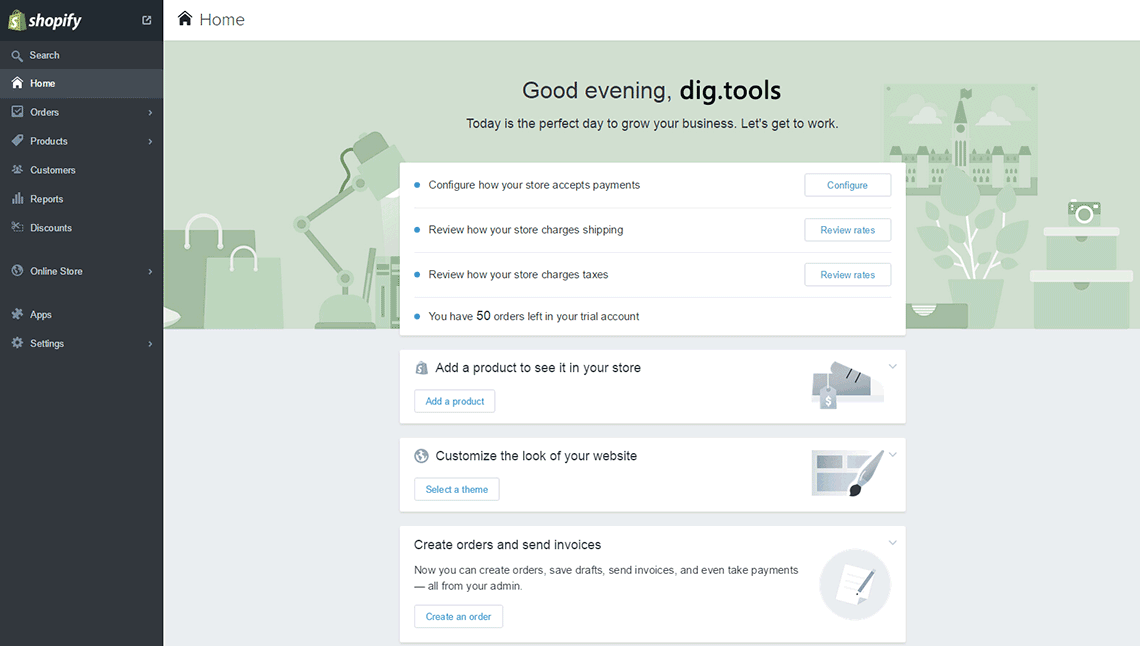Collapse the Customize website card chevron
The image size is (1140, 646).
click(893, 454)
